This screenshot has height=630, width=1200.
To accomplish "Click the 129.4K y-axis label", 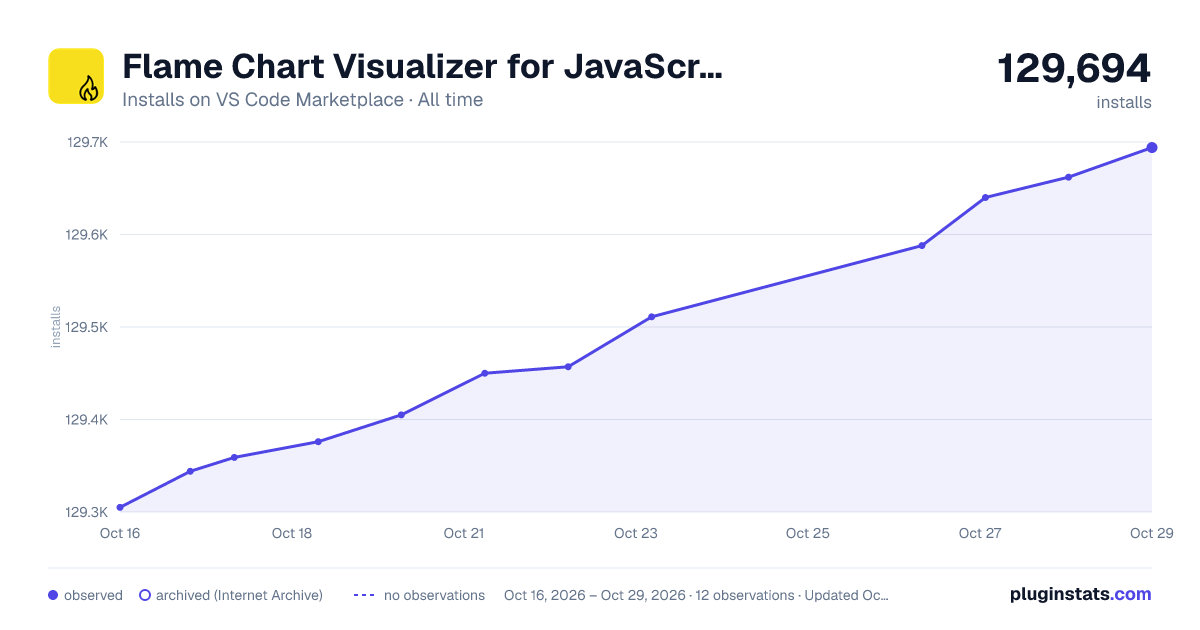I will click(87, 420).
